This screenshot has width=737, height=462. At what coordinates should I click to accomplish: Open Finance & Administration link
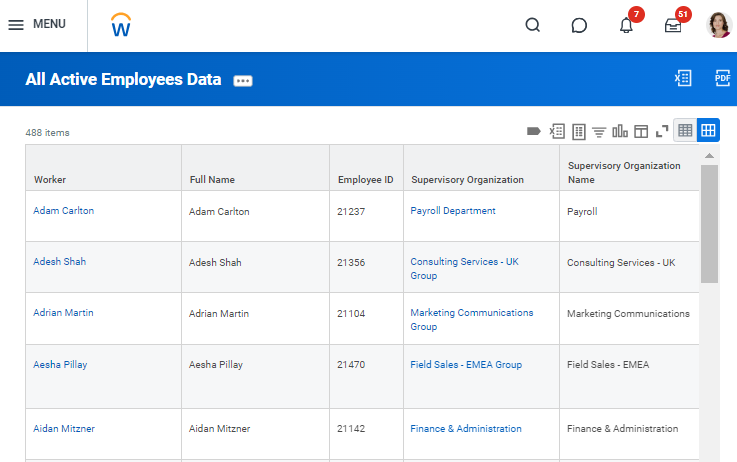click(466, 429)
